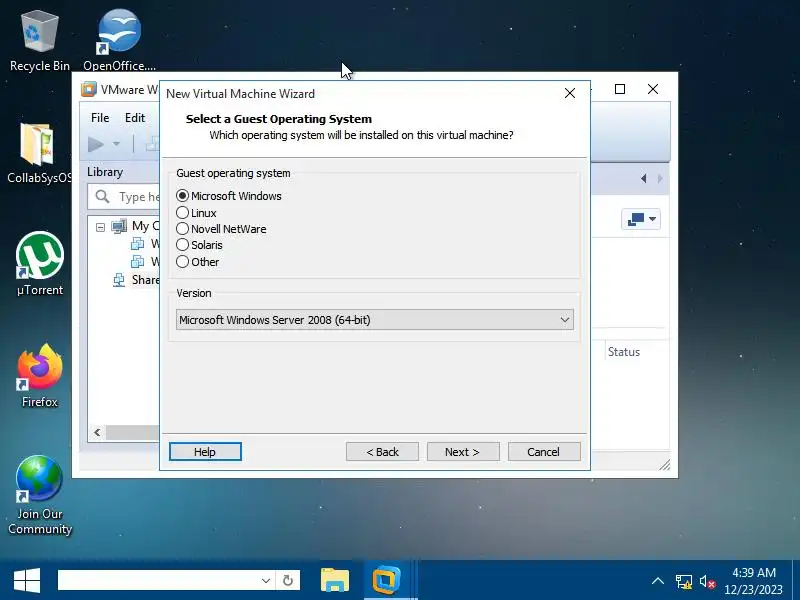Click the next tab arrow in VMware
Image resolution: width=800 pixels, height=600 pixels.
[x=660, y=179]
